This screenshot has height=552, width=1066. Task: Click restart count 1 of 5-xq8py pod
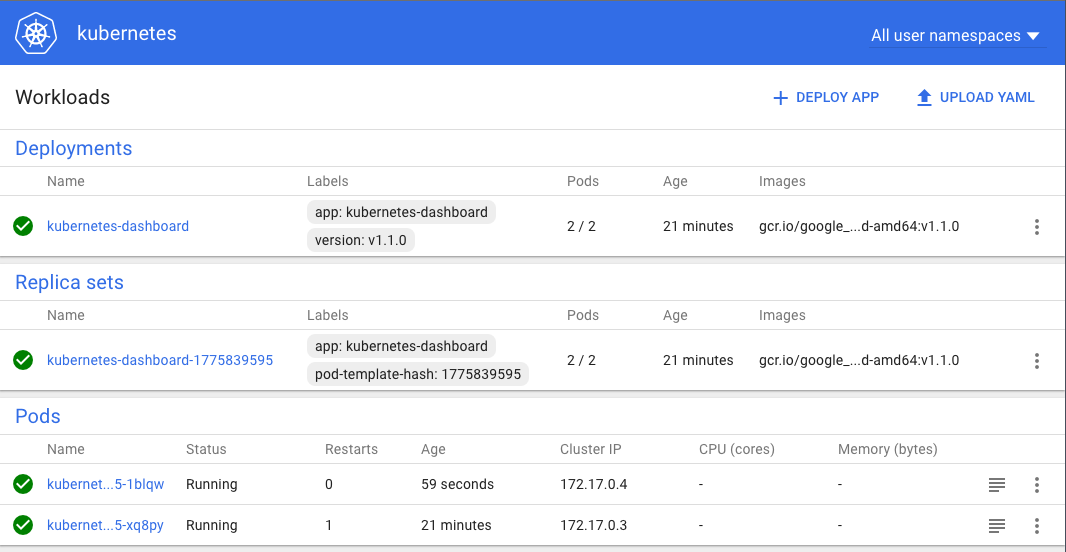click(x=328, y=525)
